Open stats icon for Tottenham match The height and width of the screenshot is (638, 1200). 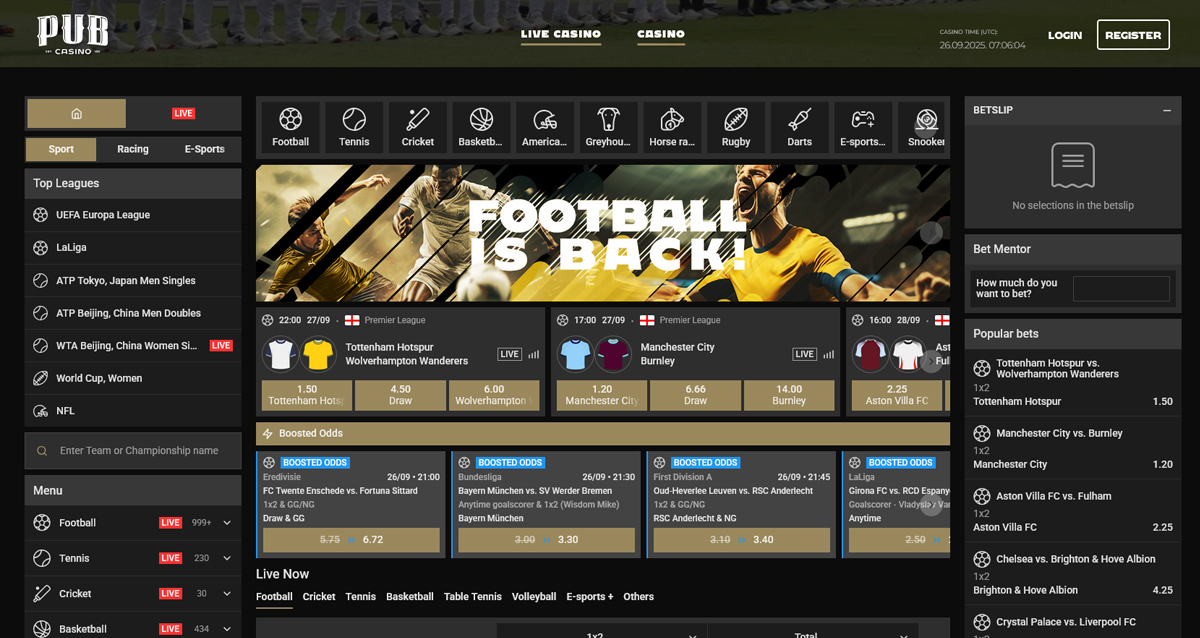pyautogui.click(x=533, y=354)
